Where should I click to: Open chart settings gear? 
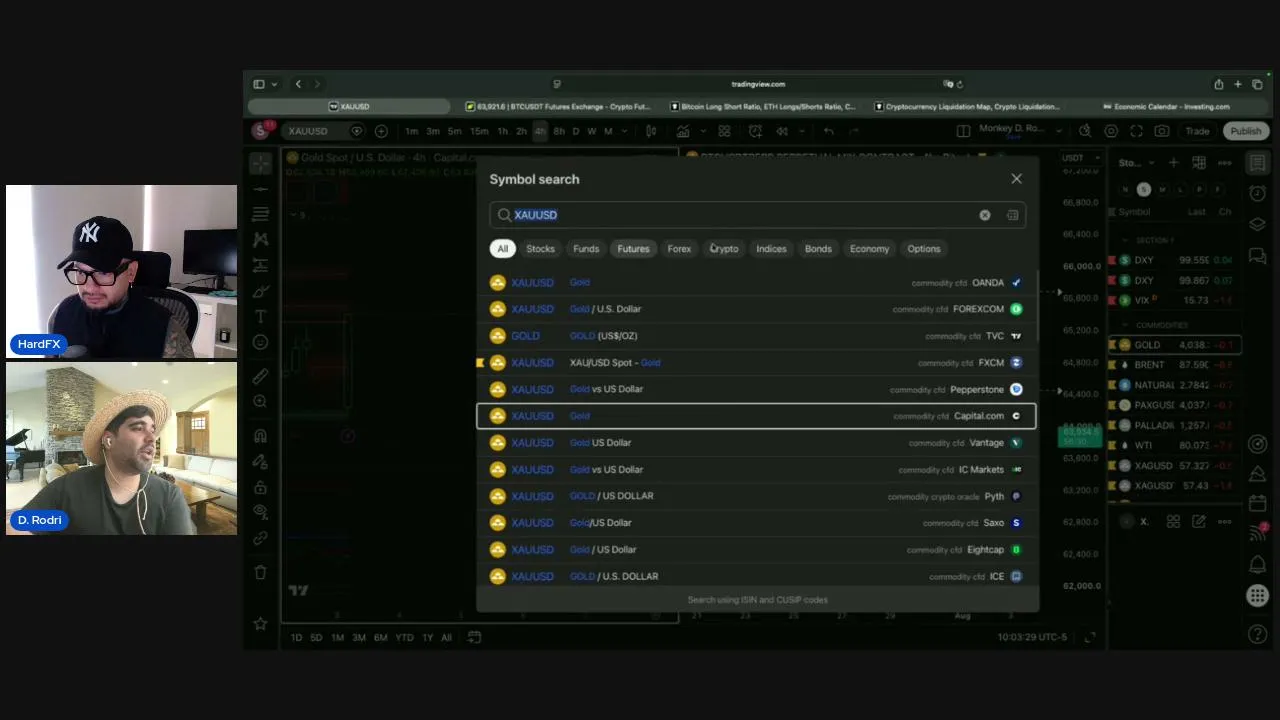point(1111,131)
